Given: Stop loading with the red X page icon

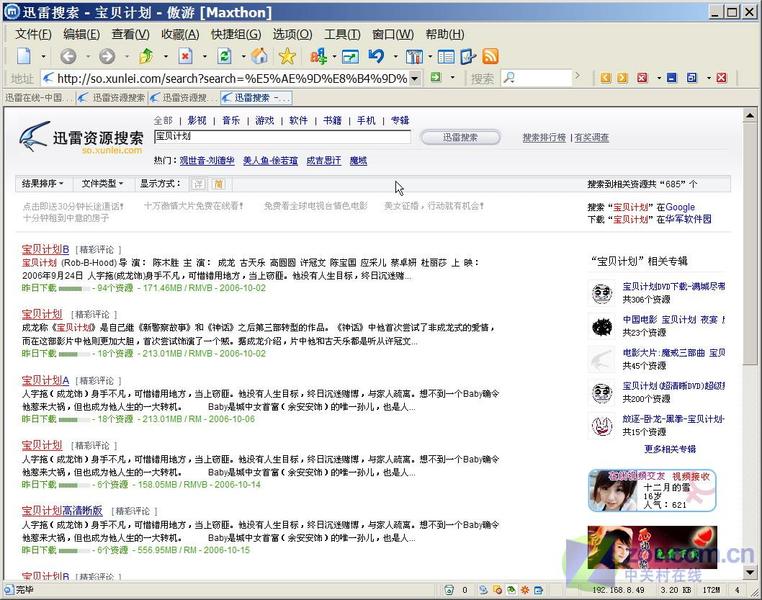Looking at the screenshot, I should click(x=185, y=56).
